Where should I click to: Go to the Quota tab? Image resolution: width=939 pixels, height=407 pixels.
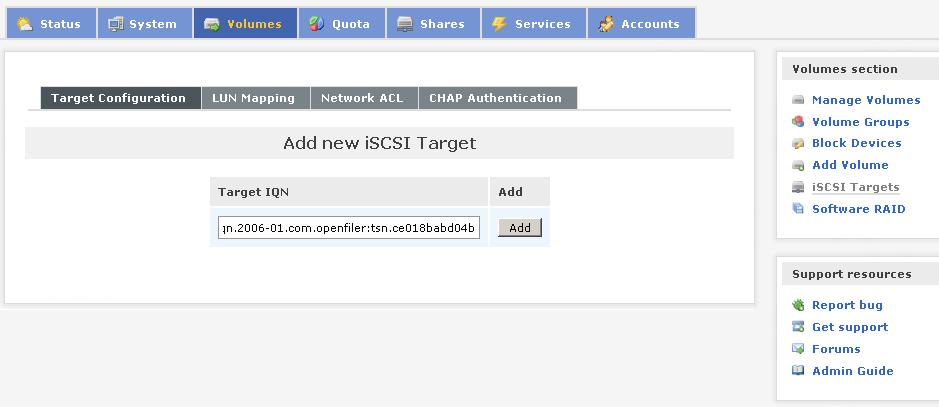coord(341,24)
